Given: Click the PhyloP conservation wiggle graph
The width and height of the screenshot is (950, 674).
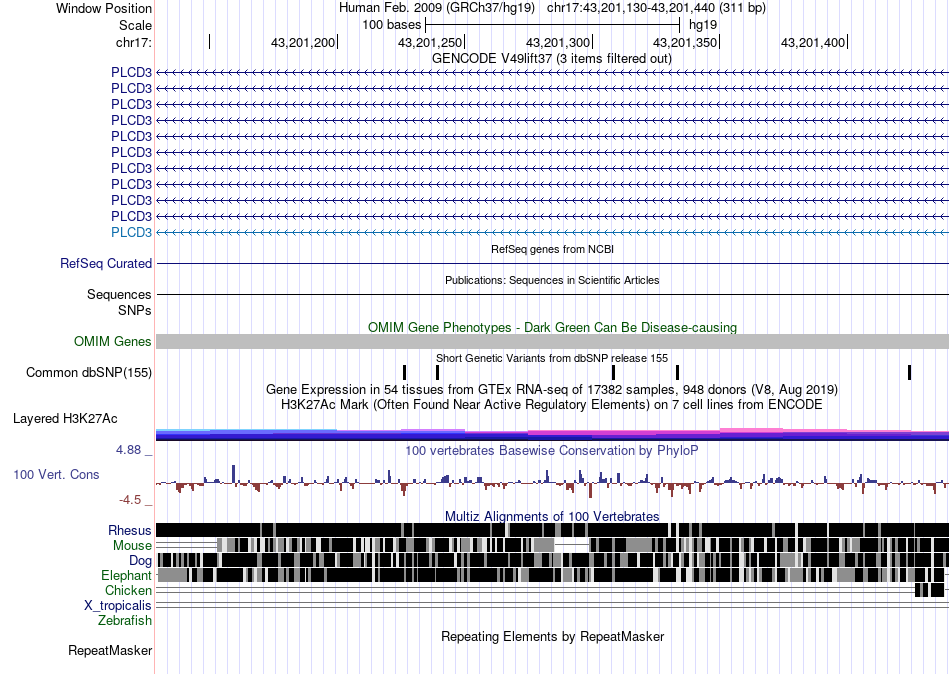Looking at the screenshot, I should [x=553, y=482].
